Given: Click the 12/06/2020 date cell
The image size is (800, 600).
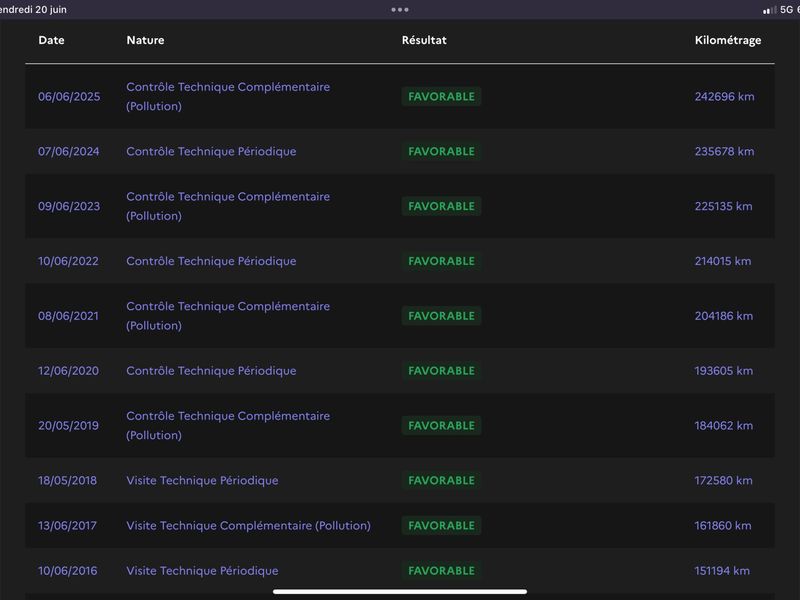Looking at the screenshot, I should coord(68,371).
